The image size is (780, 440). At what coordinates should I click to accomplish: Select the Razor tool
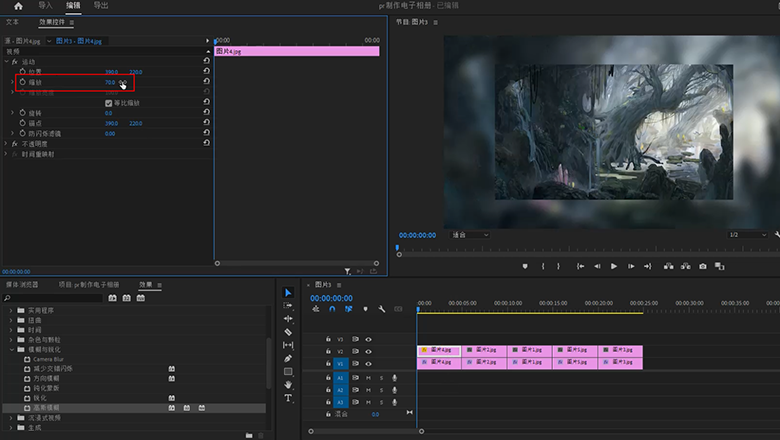288,332
